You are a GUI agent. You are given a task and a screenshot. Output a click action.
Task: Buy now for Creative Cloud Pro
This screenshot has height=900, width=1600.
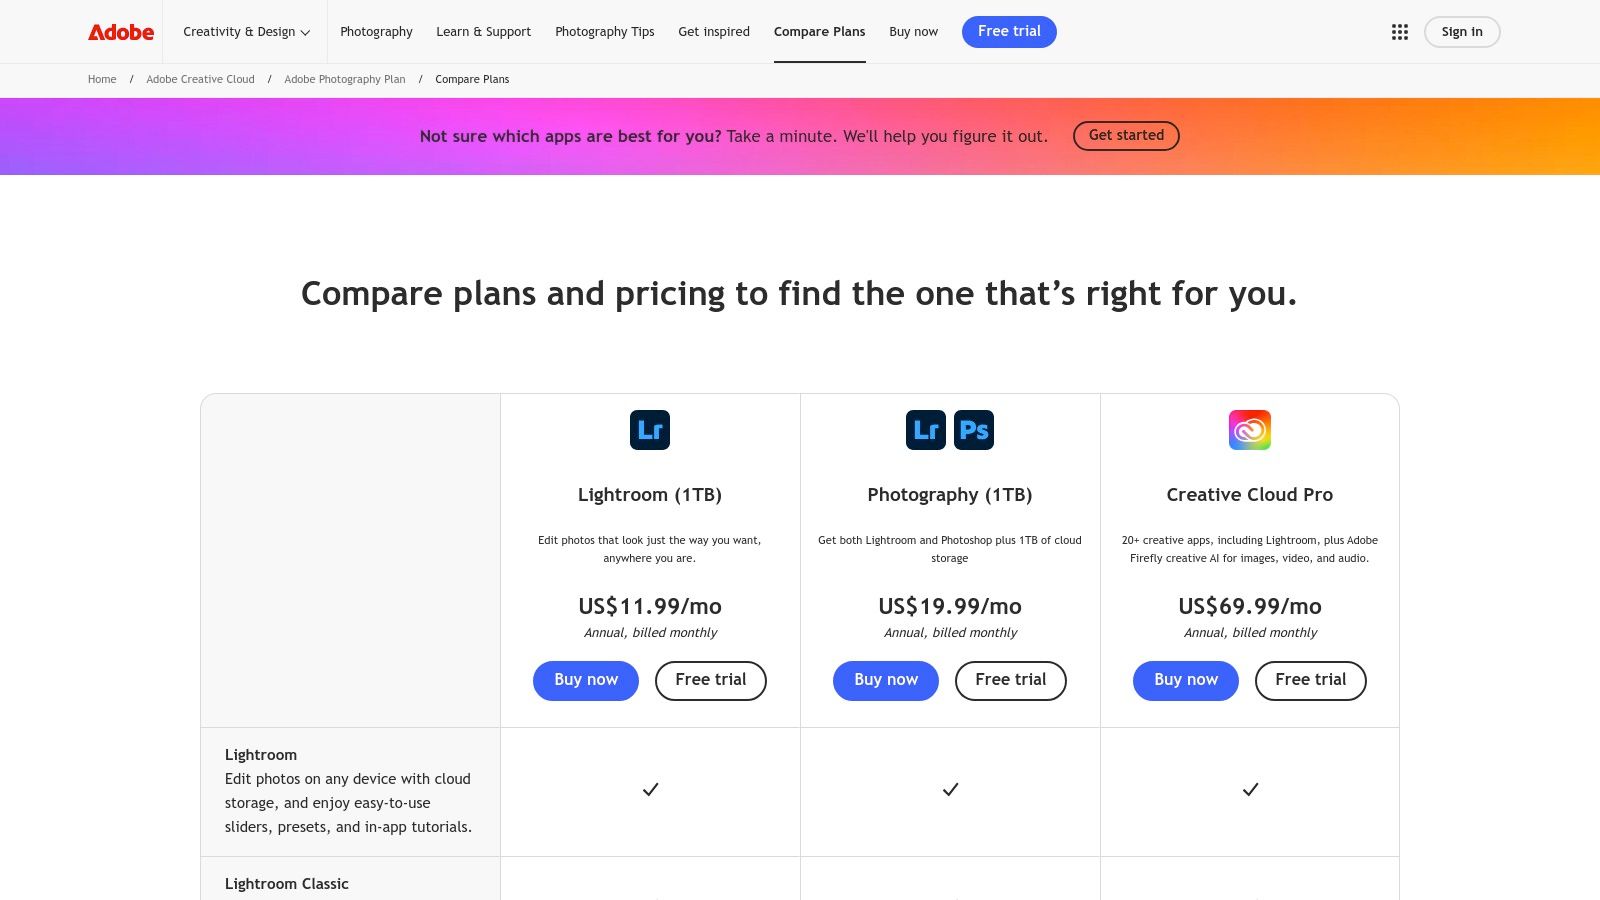[1186, 680]
